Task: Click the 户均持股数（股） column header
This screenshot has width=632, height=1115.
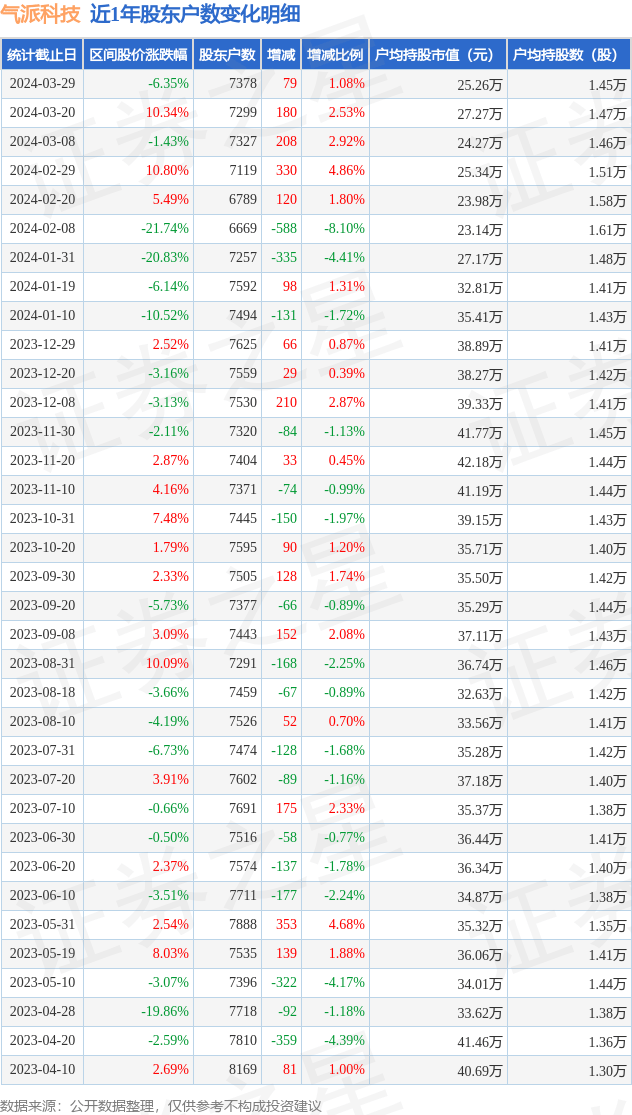Action: pyautogui.click(x=568, y=55)
